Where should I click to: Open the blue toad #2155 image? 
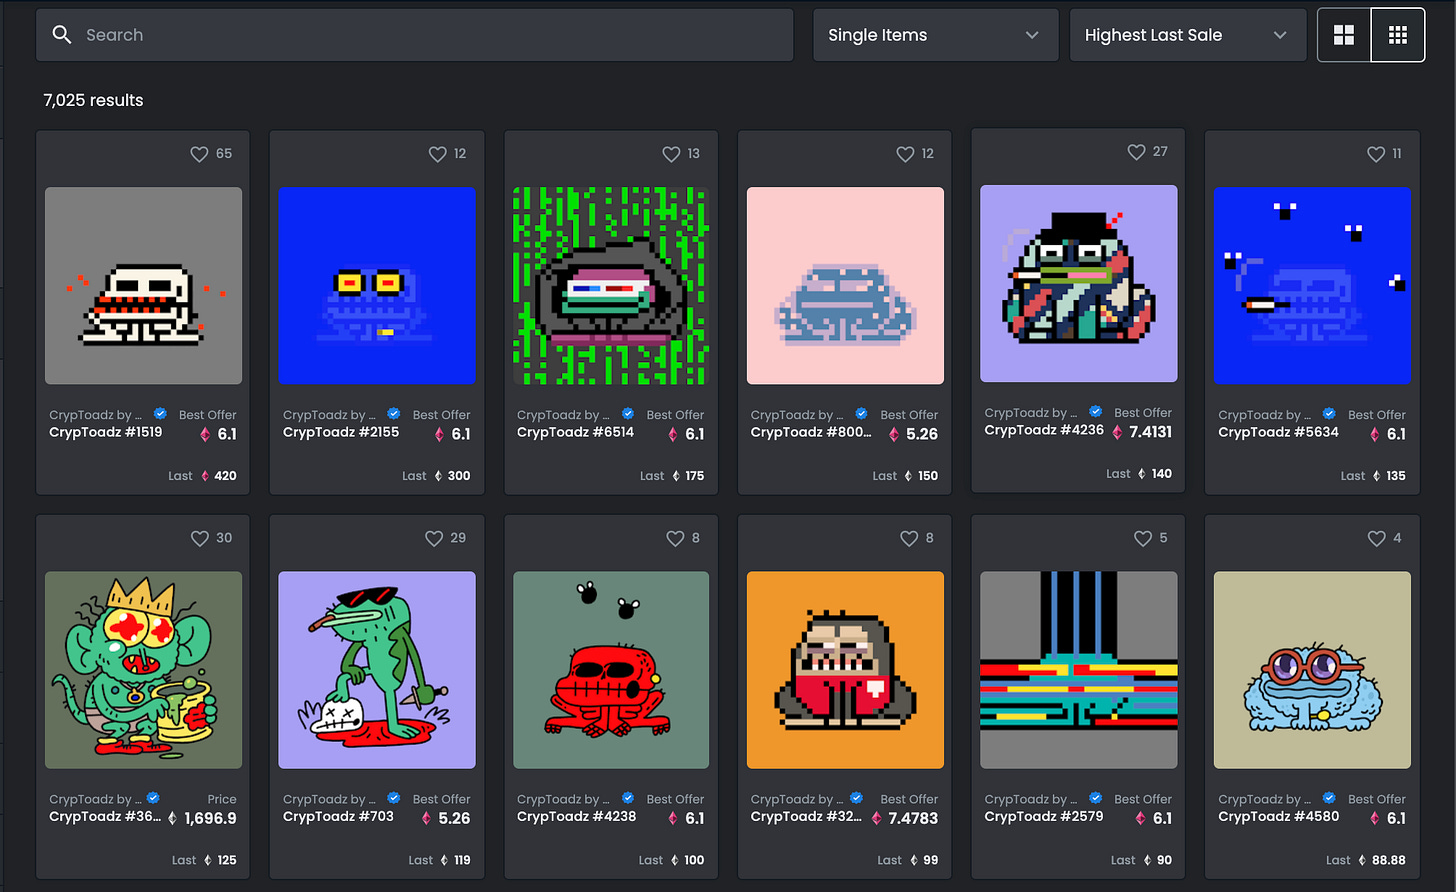[377, 286]
